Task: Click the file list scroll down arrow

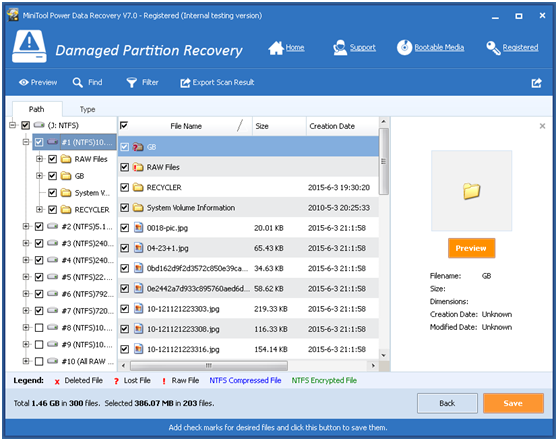Action: point(383,355)
